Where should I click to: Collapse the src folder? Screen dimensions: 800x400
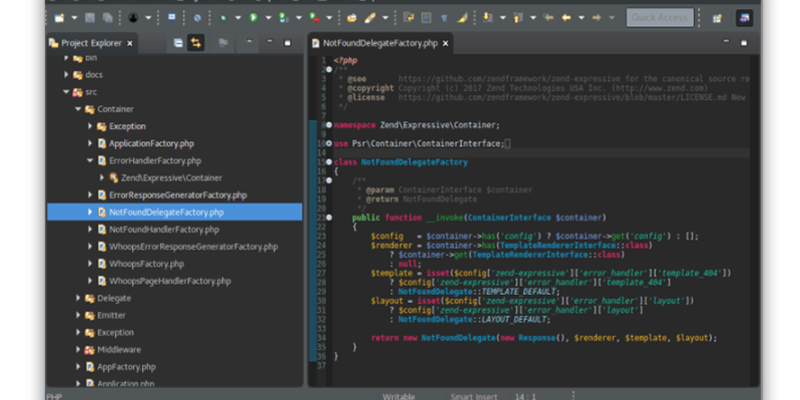(66, 91)
